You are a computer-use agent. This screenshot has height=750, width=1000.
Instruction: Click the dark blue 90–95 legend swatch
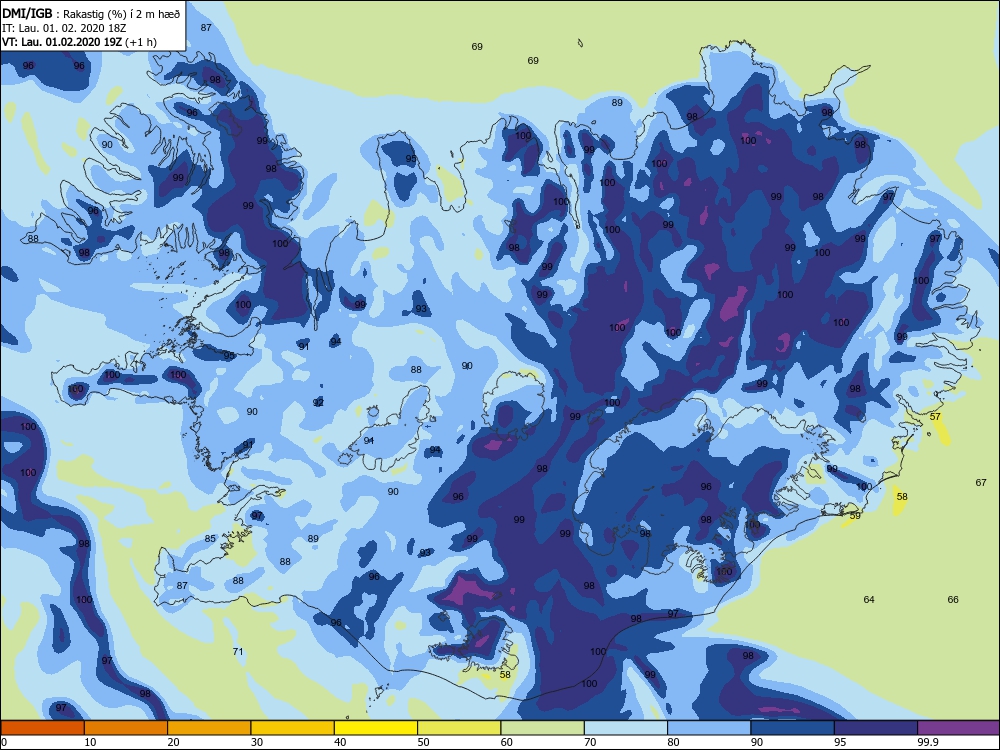point(793,728)
